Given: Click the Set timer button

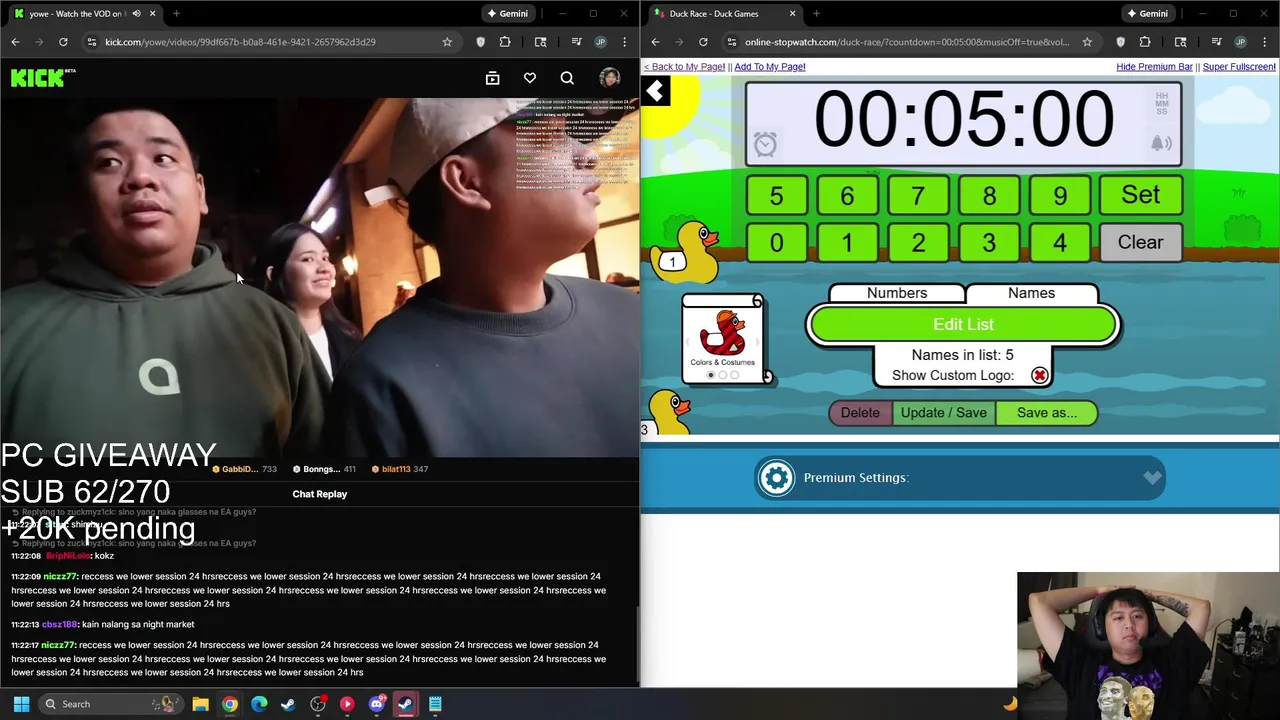Looking at the screenshot, I should (x=1140, y=195).
